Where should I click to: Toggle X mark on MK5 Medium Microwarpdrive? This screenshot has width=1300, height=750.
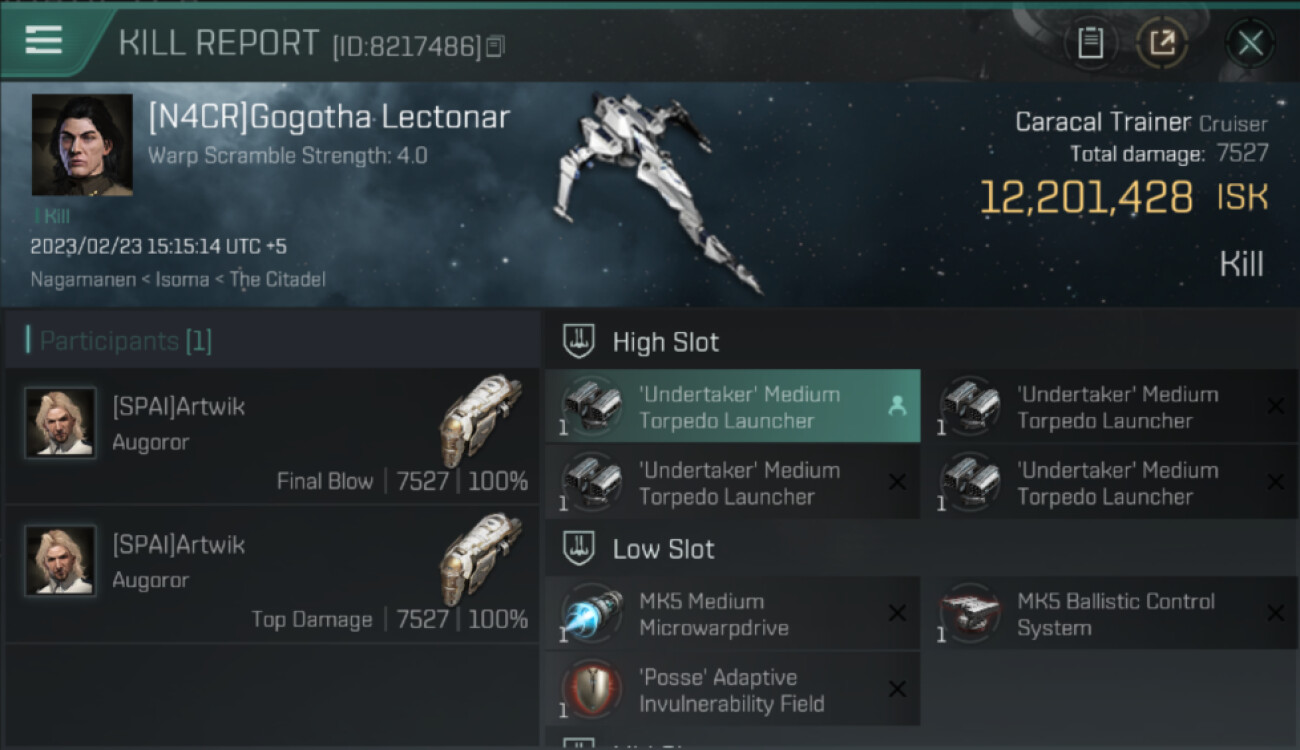coord(897,613)
